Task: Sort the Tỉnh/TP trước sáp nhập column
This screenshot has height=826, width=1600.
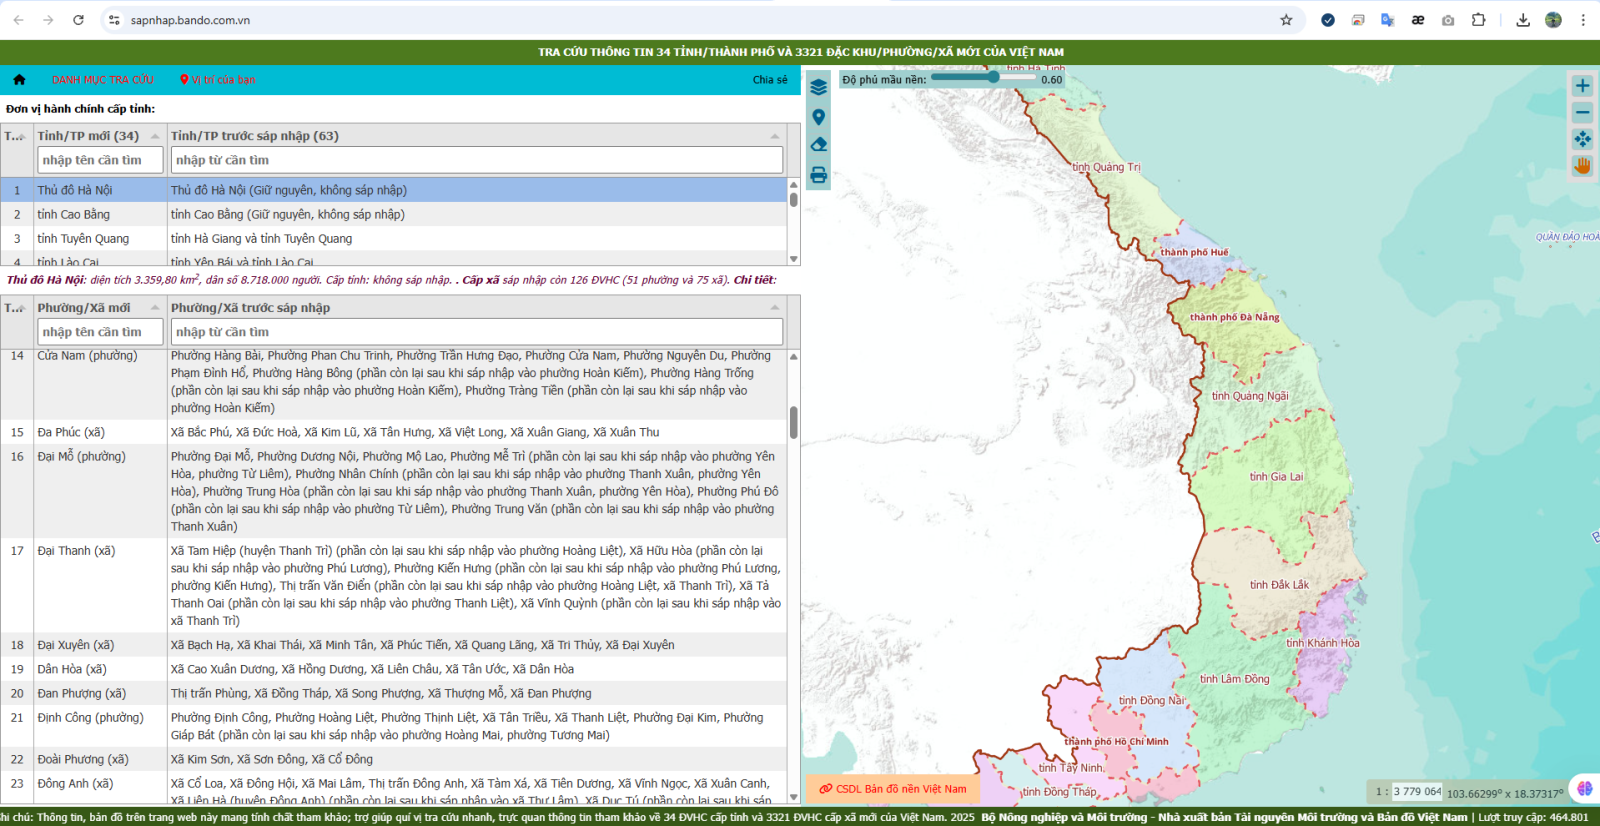Action: pyautogui.click(x=774, y=136)
